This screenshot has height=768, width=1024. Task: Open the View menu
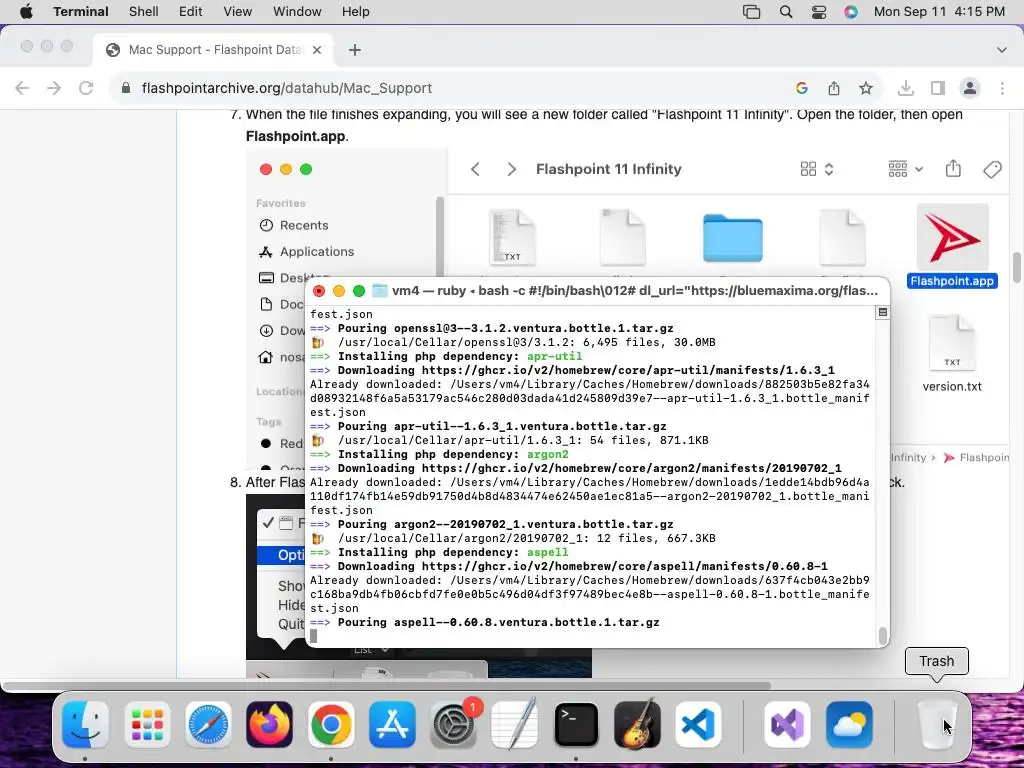click(x=238, y=12)
